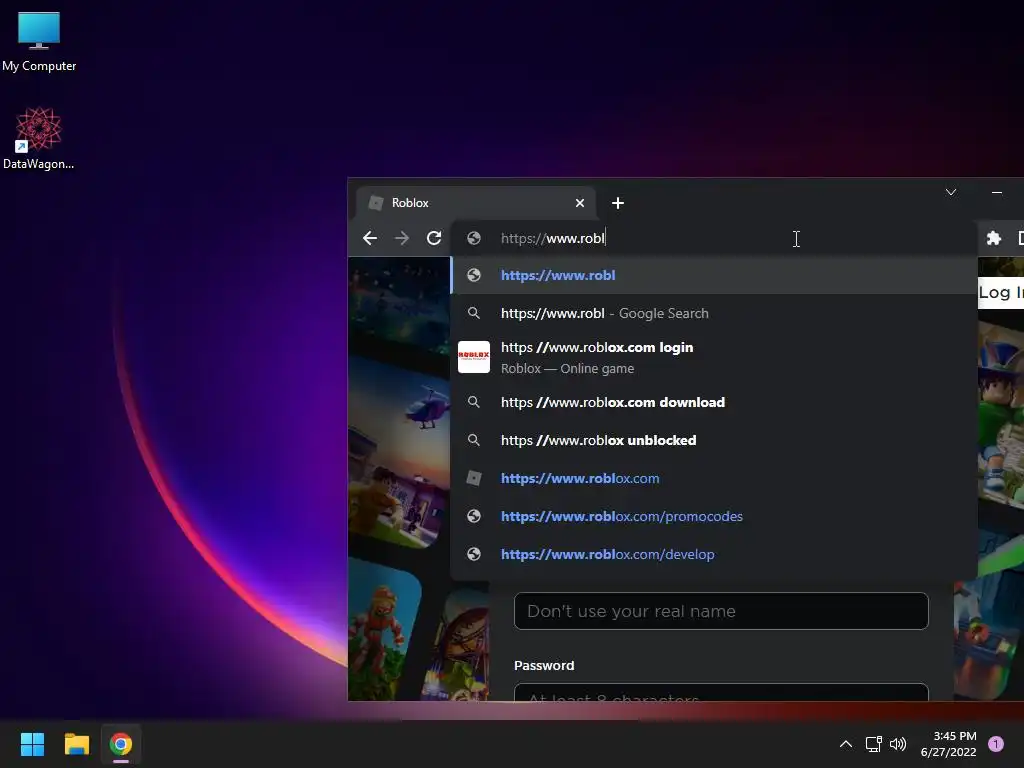Click the Roblox favicon beside roblox.com suggestion
This screenshot has height=768, width=1024.
[474, 478]
